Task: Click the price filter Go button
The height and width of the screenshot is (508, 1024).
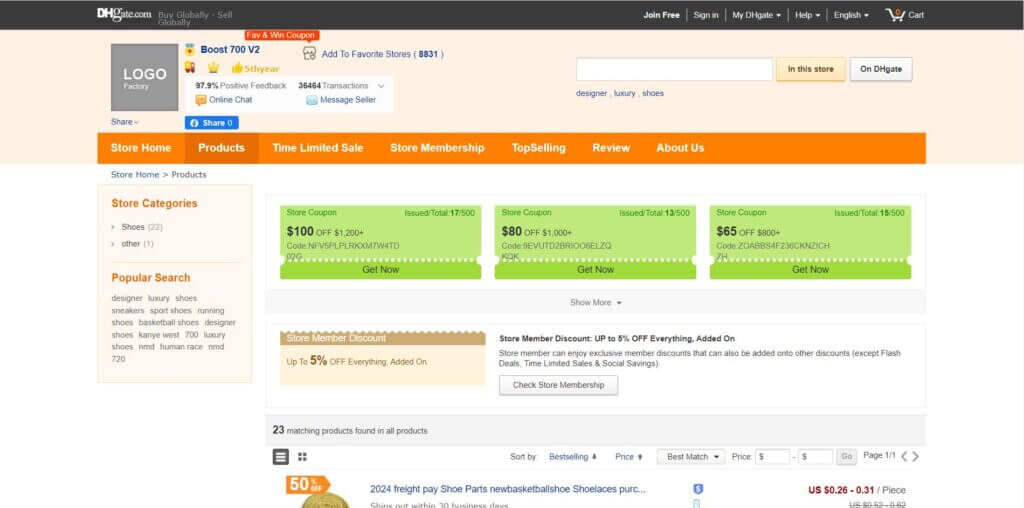Action: 846,456
